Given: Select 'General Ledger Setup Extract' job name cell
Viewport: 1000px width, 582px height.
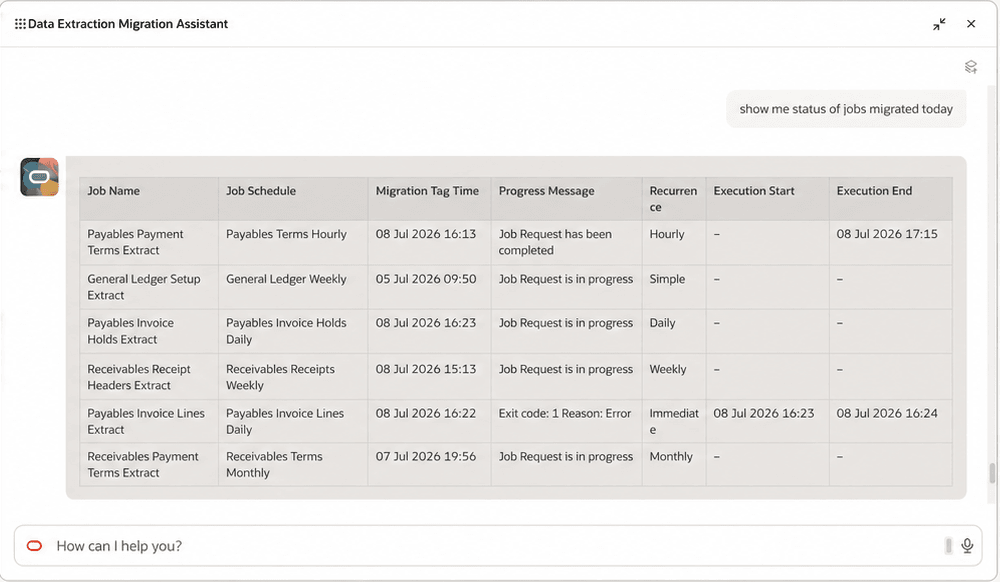Looking at the screenshot, I should pos(149,287).
